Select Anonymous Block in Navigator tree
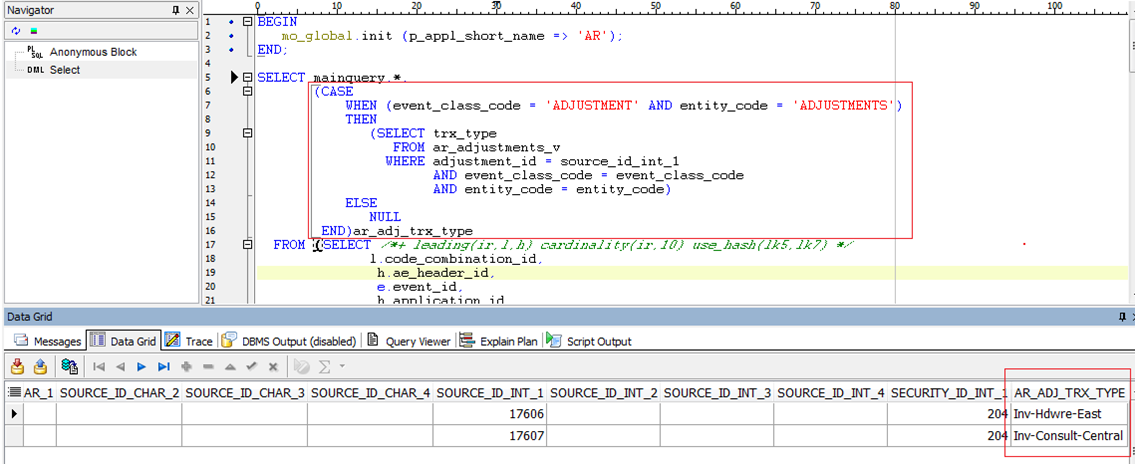The height and width of the screenshot is (464, 1135). coord(93,52)
